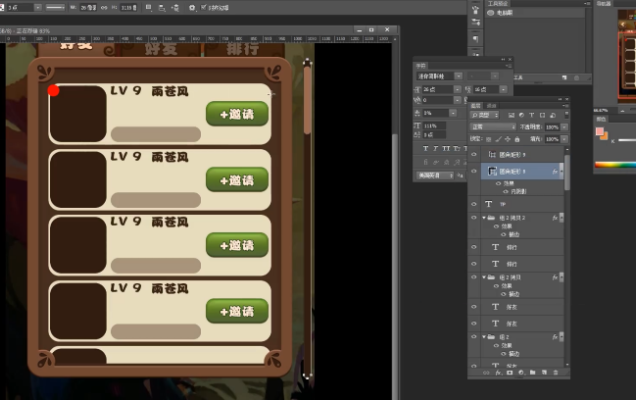Click the foreground color swatch

(x=599, y=131)
